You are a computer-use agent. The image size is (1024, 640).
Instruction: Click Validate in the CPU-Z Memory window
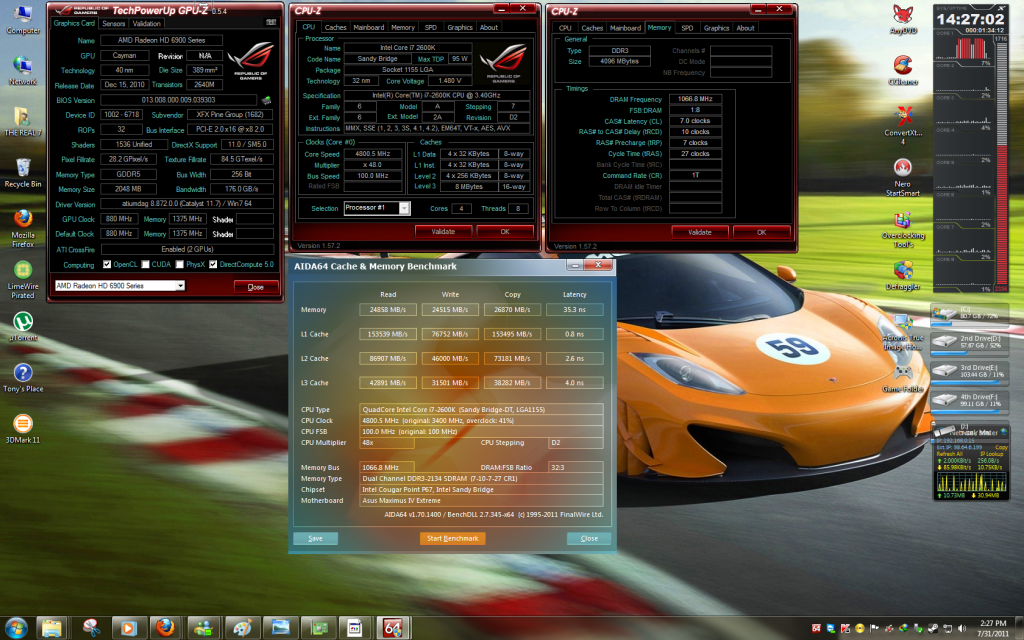pos(700,232)
